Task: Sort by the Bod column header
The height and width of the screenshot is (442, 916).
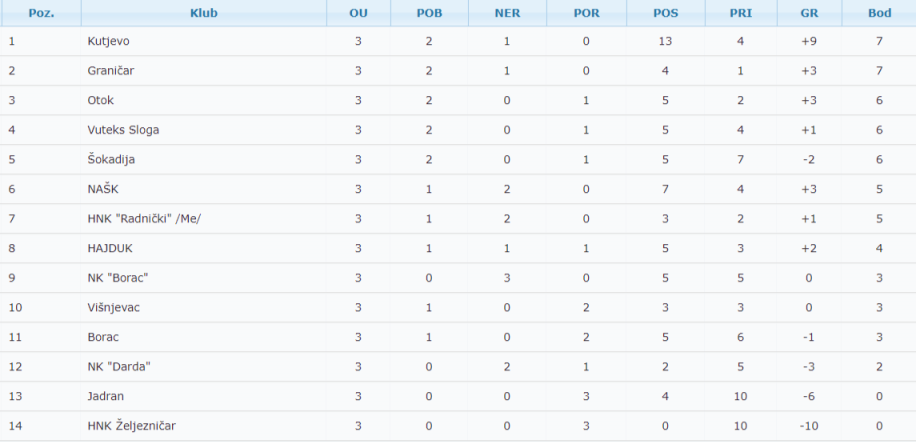Action: (x=879, y=13)
